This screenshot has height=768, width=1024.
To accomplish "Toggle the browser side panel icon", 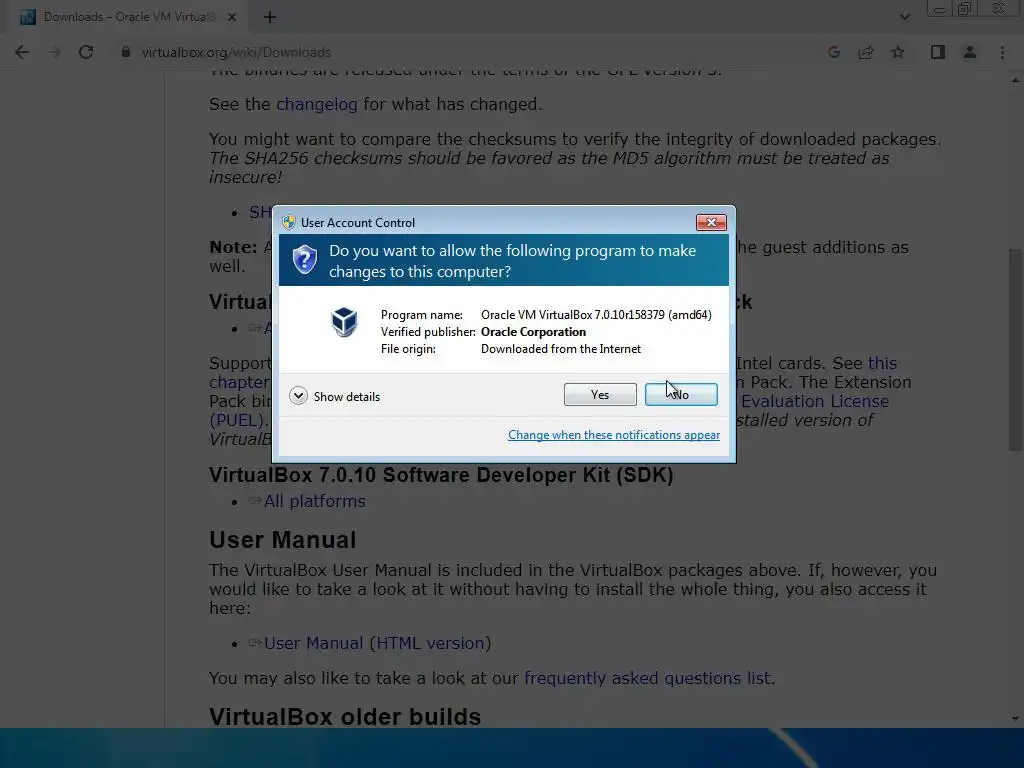I will [x=938, y=52].
